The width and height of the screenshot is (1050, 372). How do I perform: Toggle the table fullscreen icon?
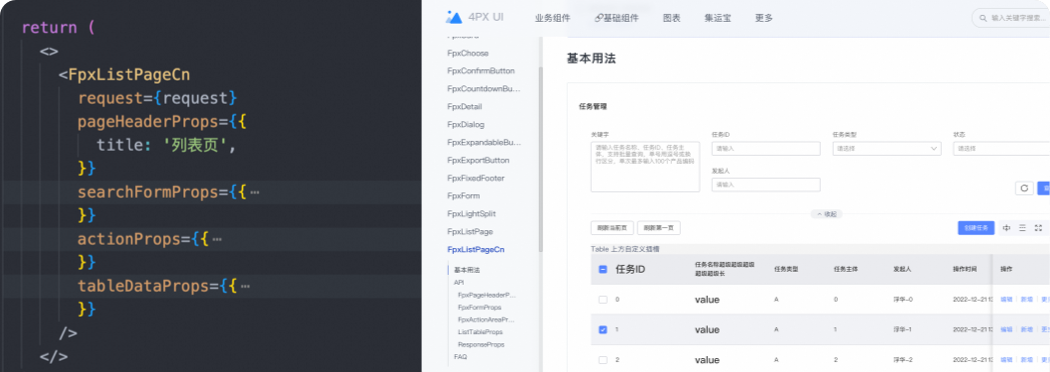[x=1039, y=228]
